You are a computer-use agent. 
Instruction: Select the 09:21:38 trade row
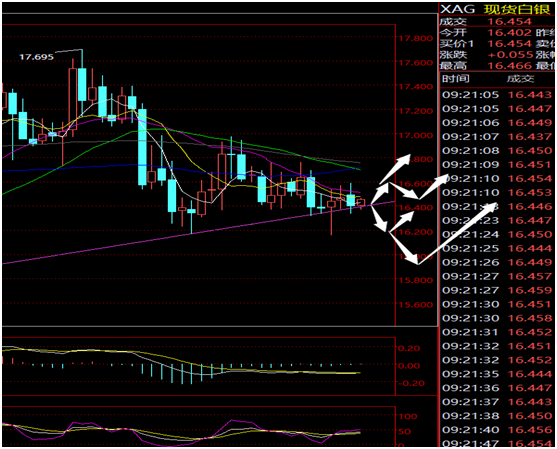click(x=497, y=416)
